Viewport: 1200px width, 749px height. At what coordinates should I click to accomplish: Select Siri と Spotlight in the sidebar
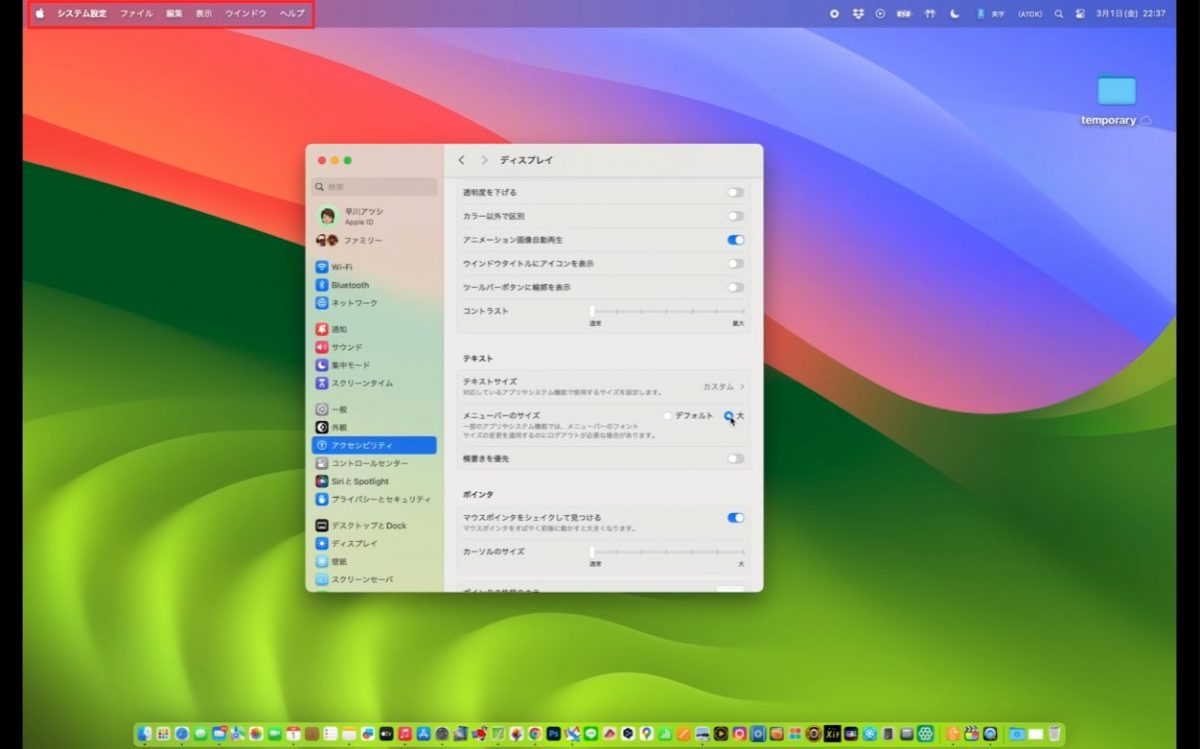[x=374, y=481]
